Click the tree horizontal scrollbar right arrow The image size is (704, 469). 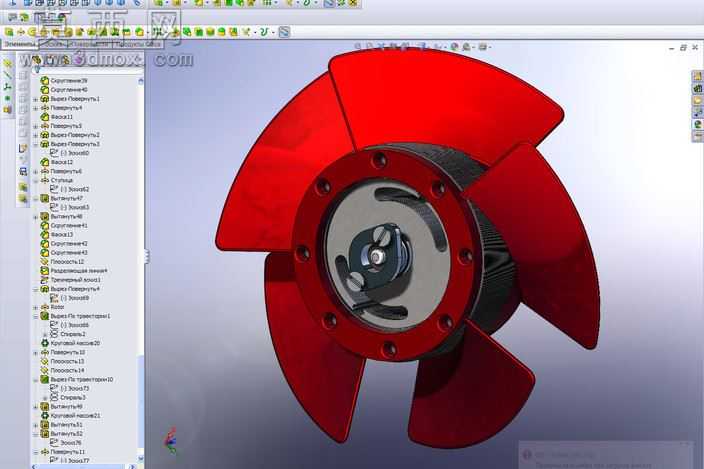[x=132, y=466]
